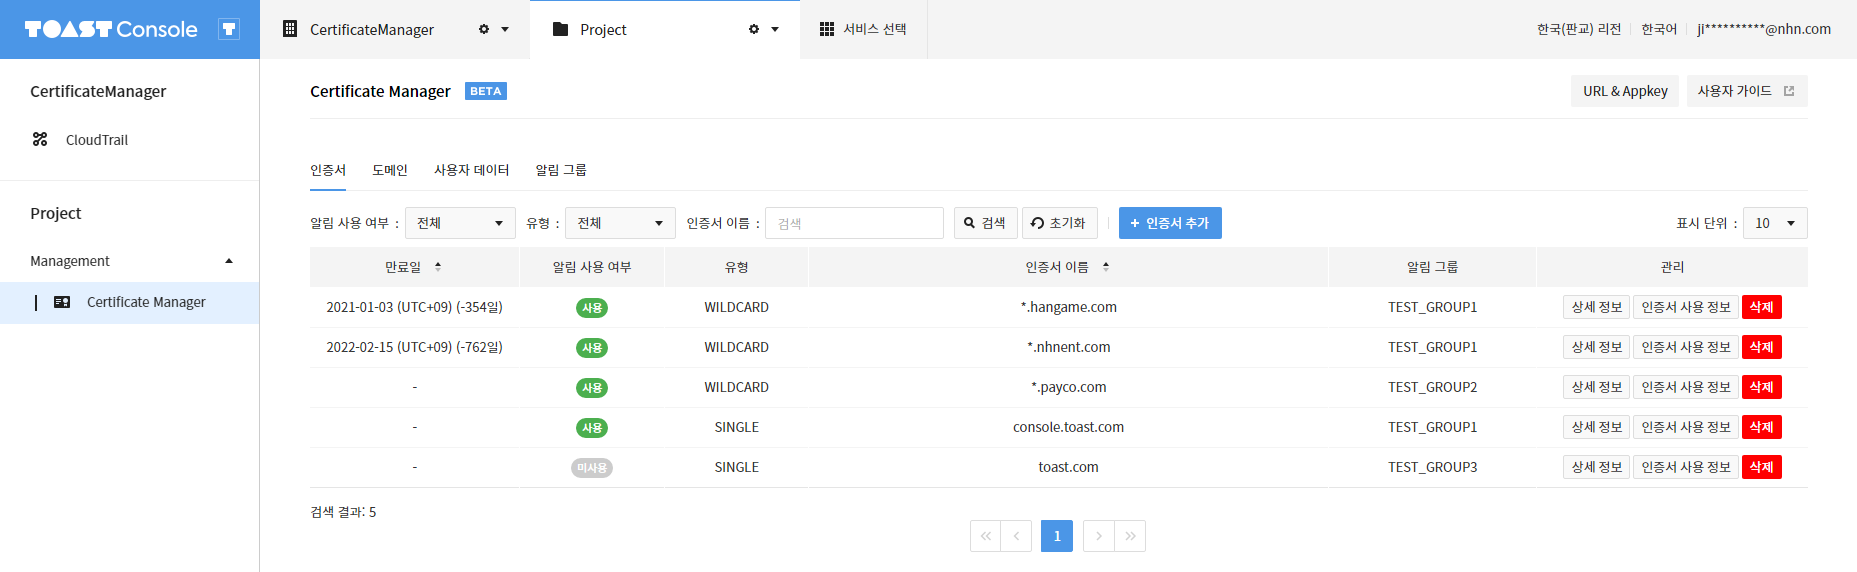The image size is (1857, 572).
Task: Go to previous page
Action: (x=1016, y=536)
